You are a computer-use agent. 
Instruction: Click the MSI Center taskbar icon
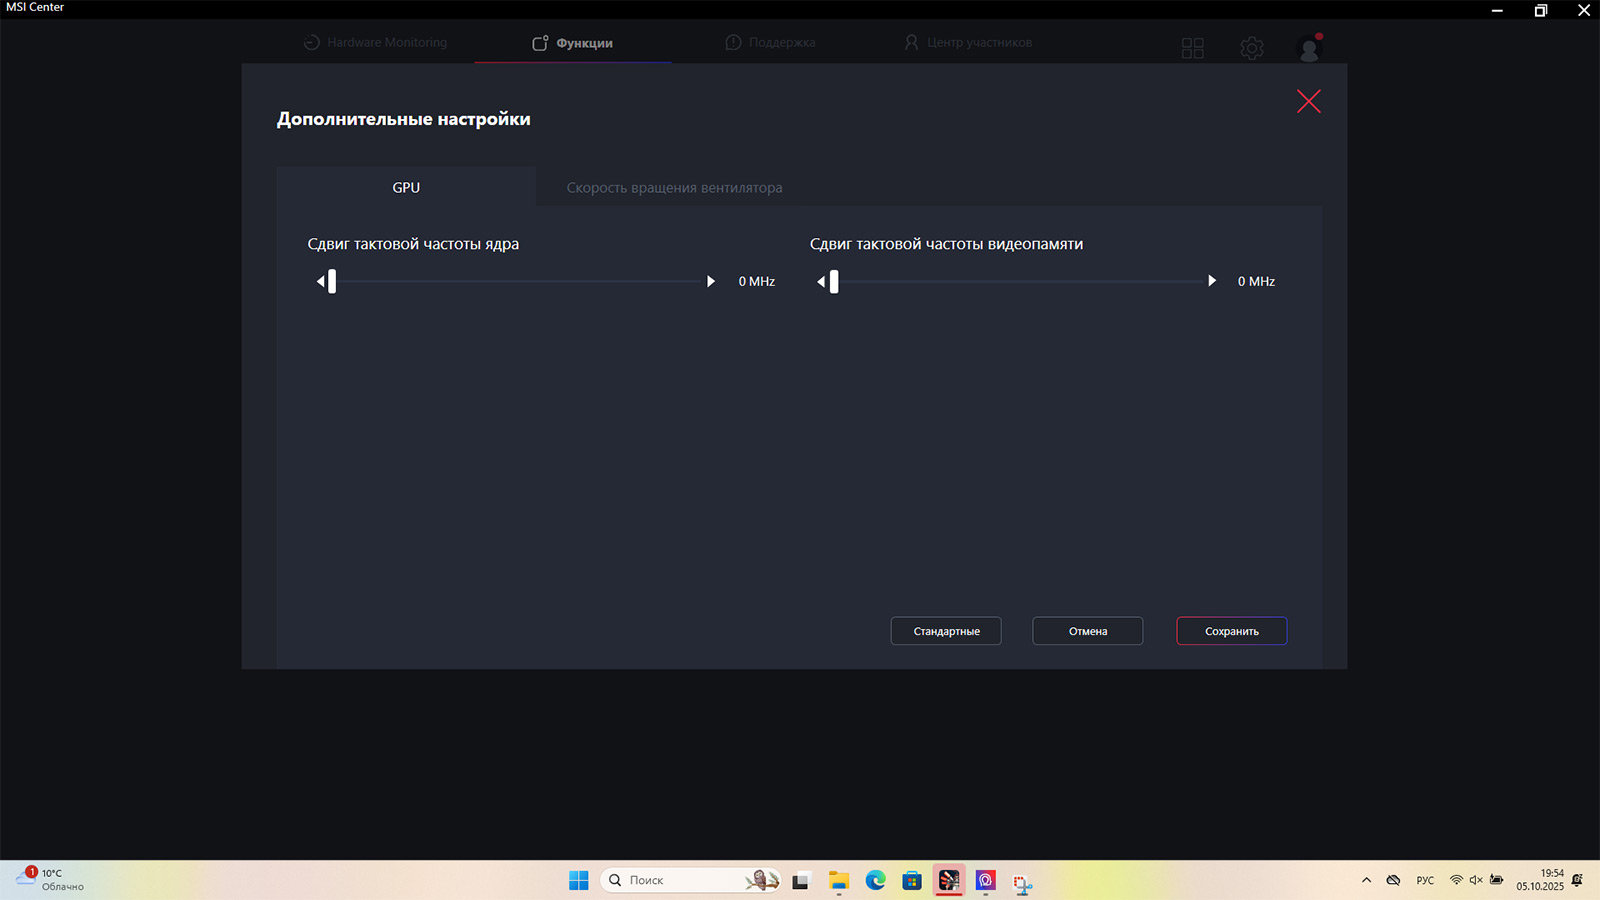click(948, 880)
